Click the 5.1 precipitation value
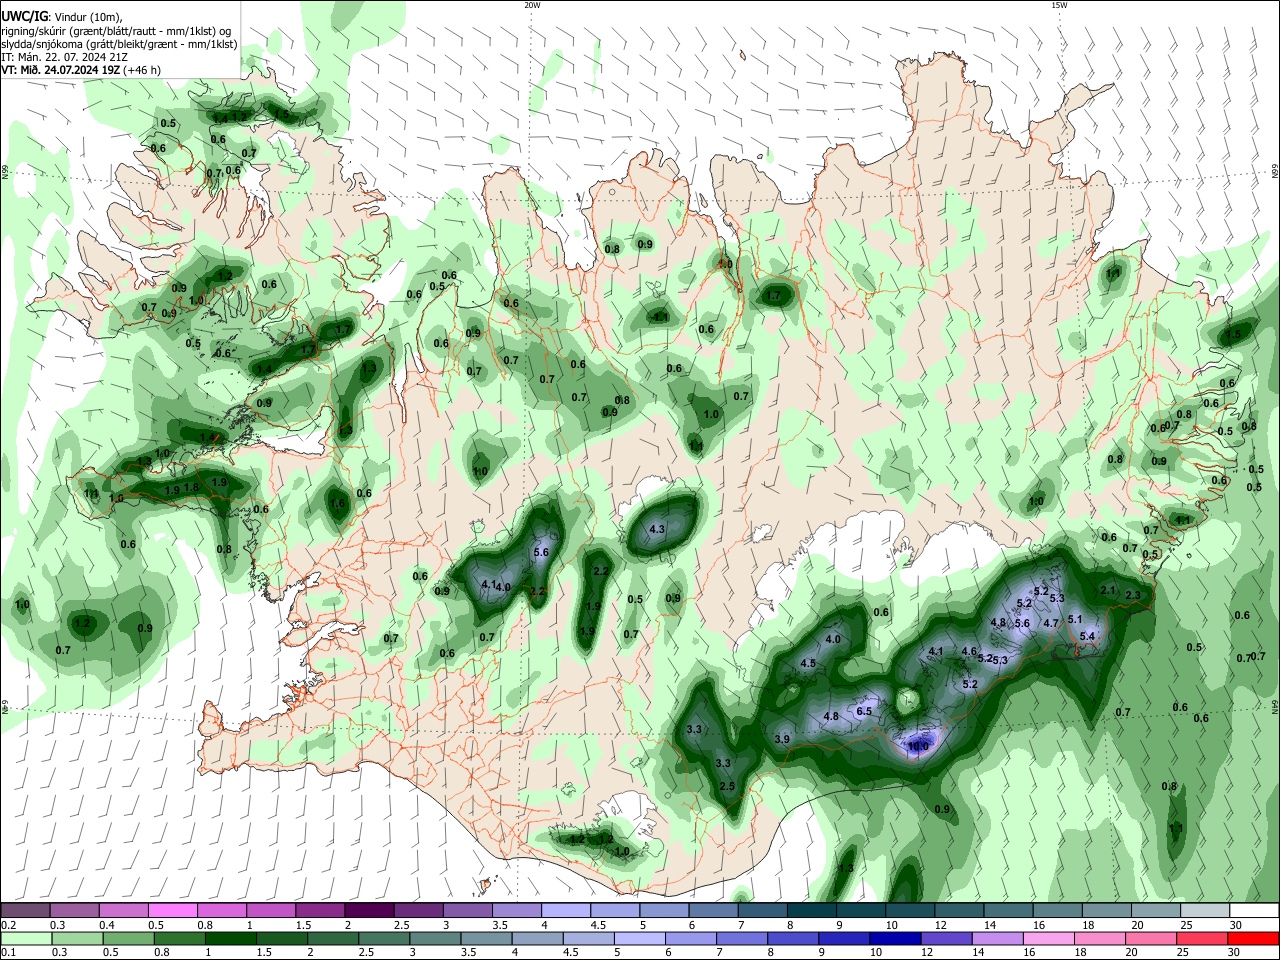The image size is (1280, 960). point(1075,619)
